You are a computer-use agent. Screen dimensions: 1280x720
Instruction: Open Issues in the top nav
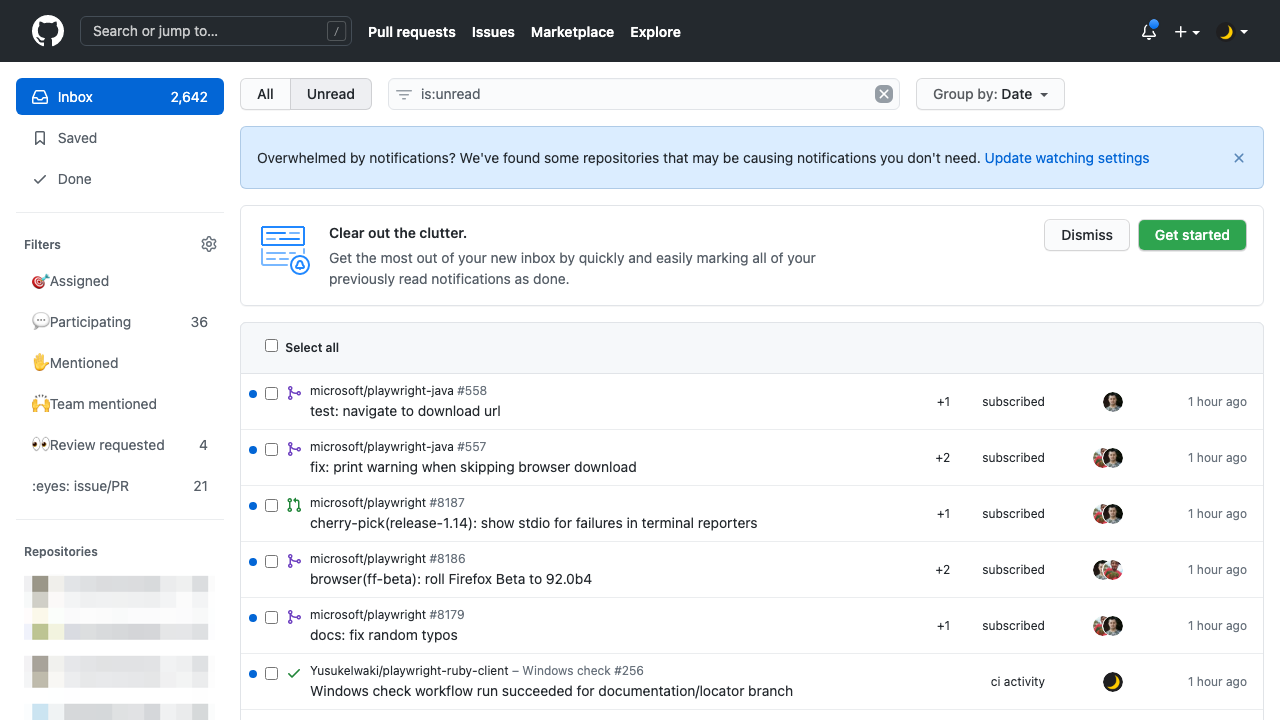[x=493, y=32]
